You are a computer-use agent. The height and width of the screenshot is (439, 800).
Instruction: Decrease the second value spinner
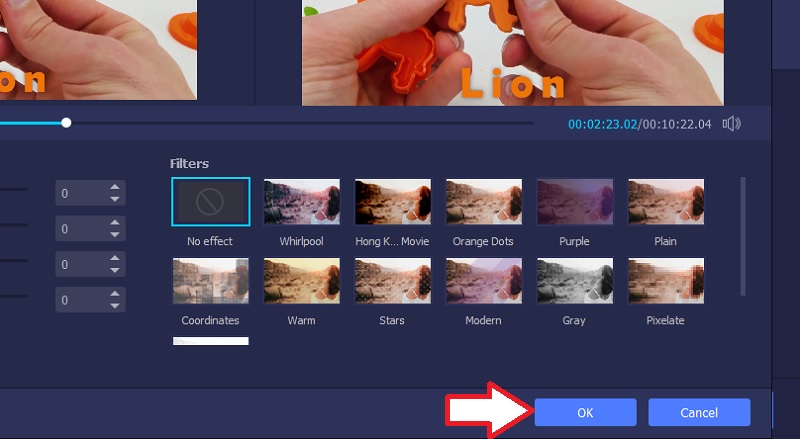tap(115, 235)
